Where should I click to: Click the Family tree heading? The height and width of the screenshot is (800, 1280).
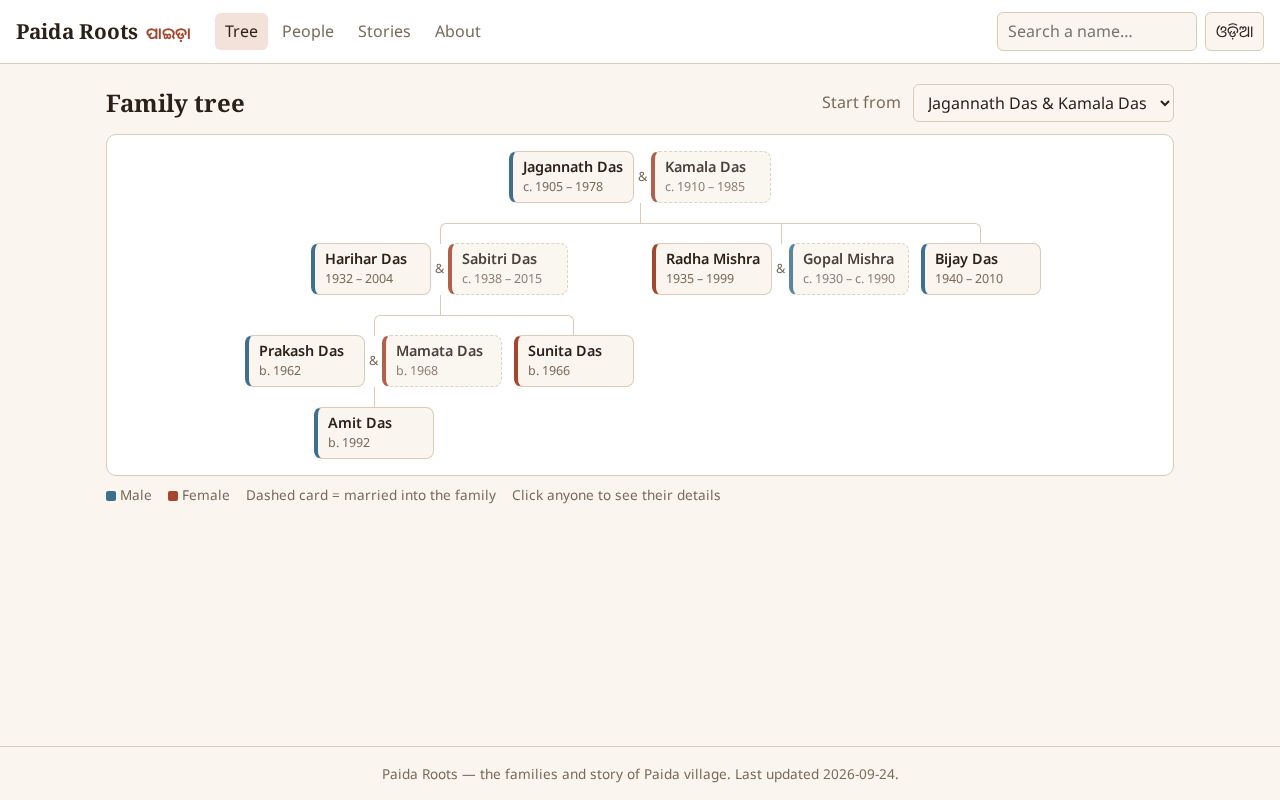click(x=175, y=103)
